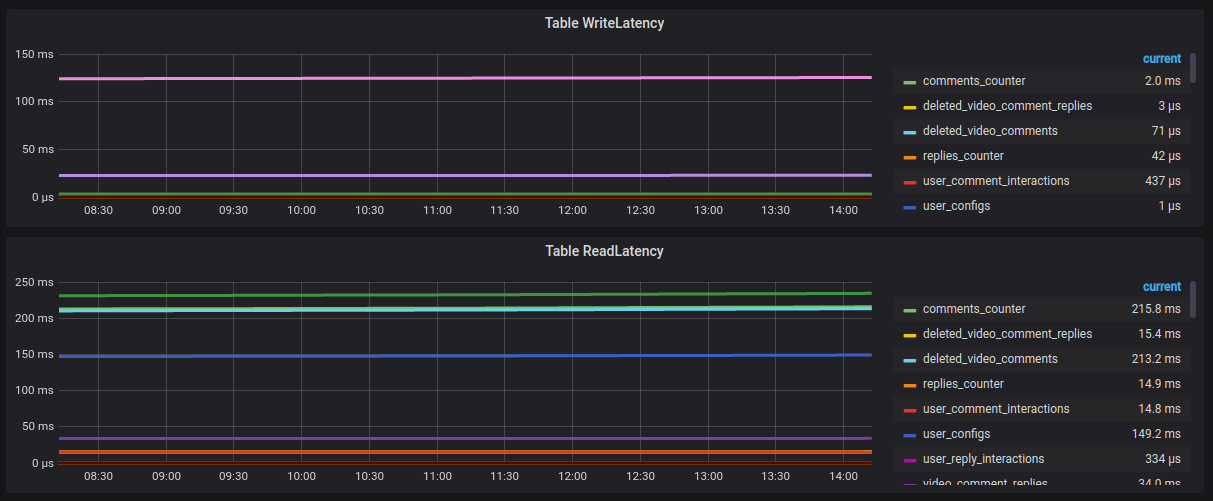Toggle user_comment_interactions series in WriteLatency legend
Screen dimensions: 1213x501
coord(996,181)
